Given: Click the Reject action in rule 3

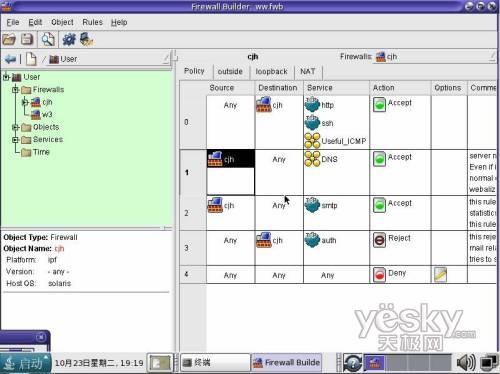Looking at the screenshot, I should (x=391, y=240).
